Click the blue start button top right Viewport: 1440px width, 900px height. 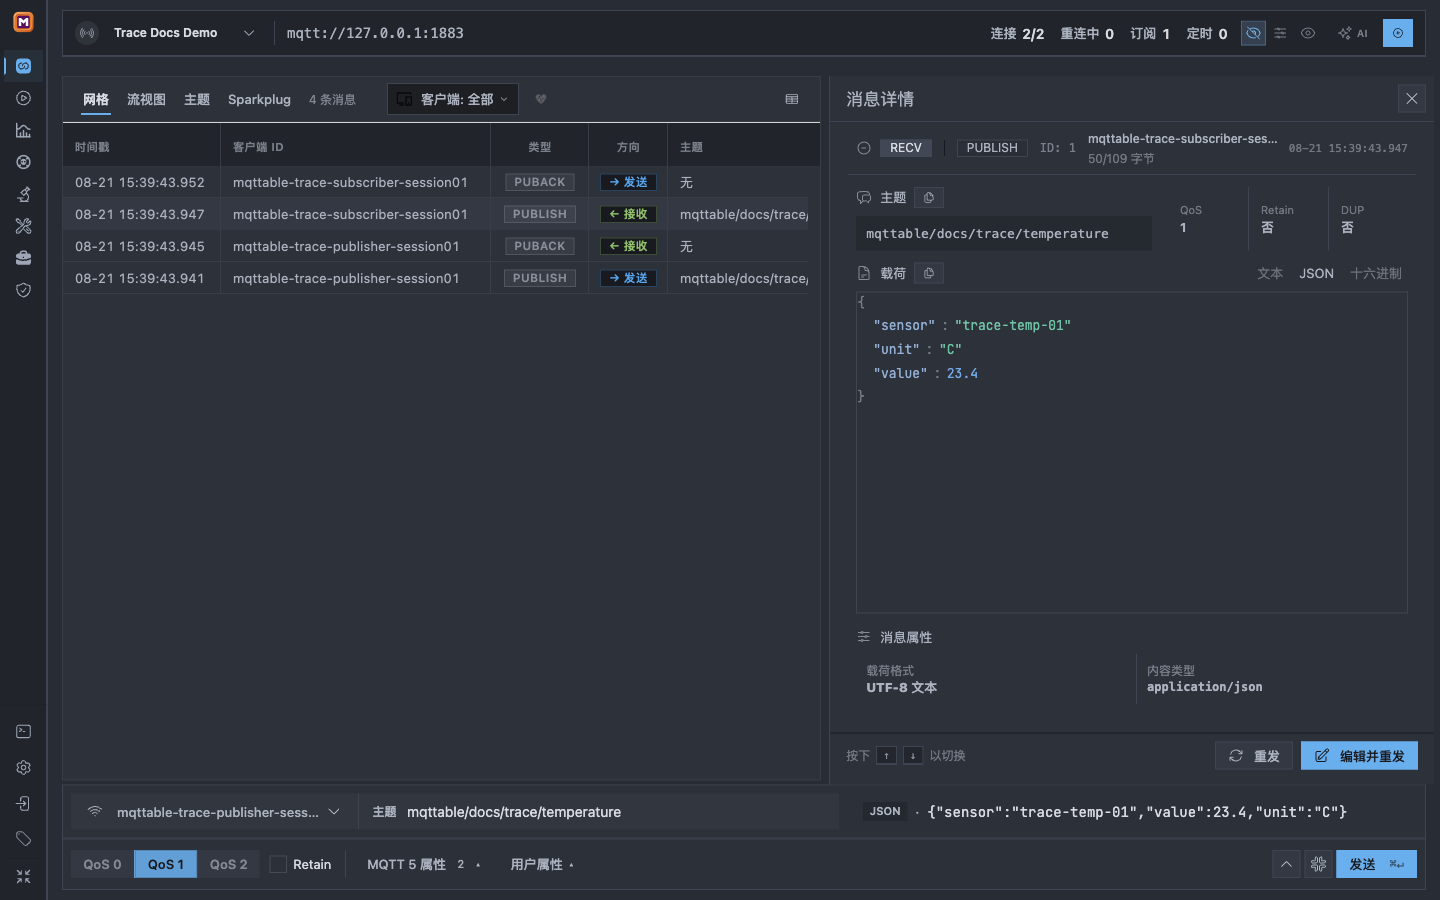pos(1398,33)
